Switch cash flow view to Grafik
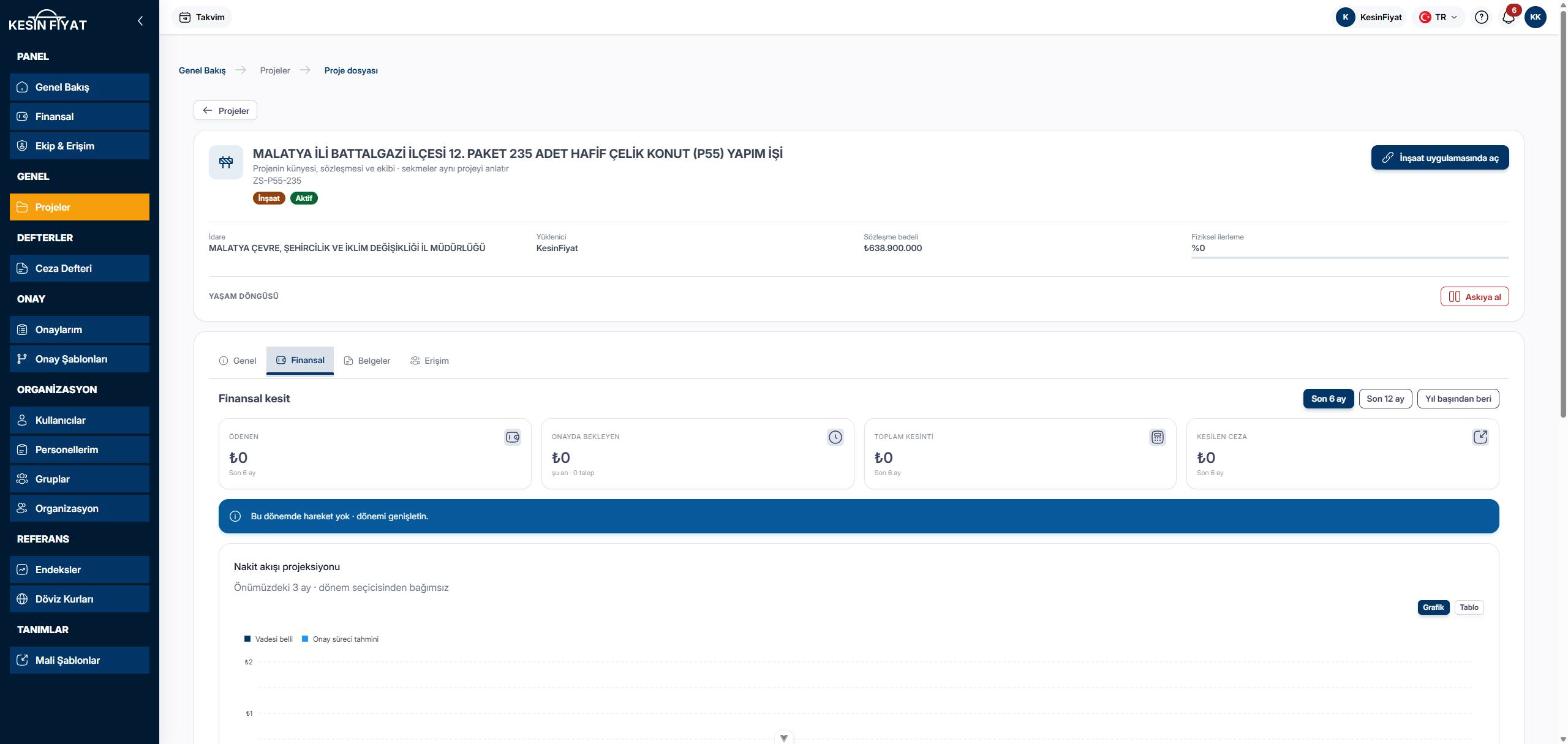Screen dimensions: 1568x744 point(1433,608)
